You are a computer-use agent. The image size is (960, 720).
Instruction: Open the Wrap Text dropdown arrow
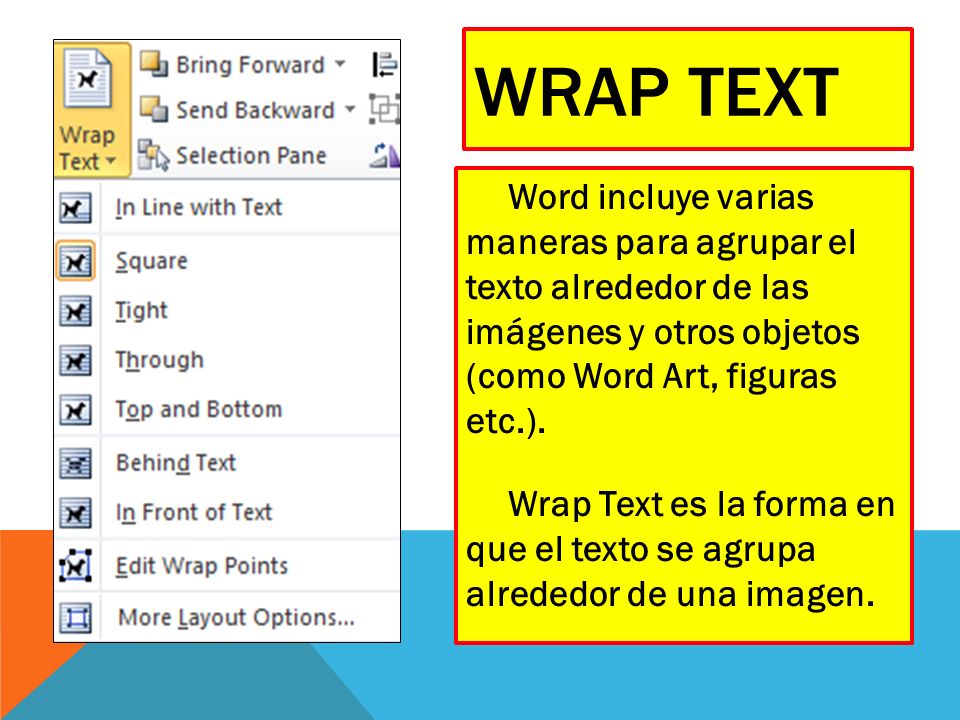tap(111, 162)
